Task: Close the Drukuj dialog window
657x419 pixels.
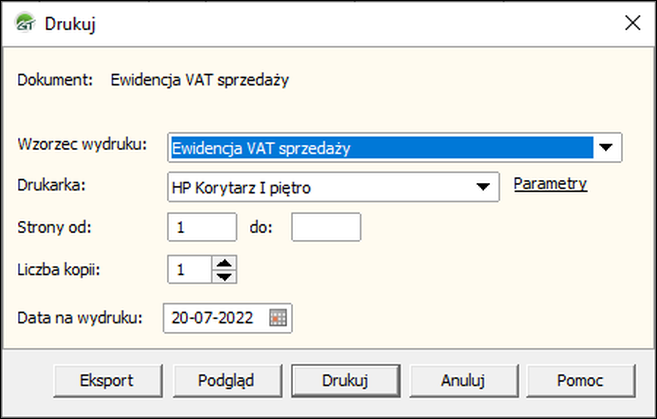Action: [633, 23]
